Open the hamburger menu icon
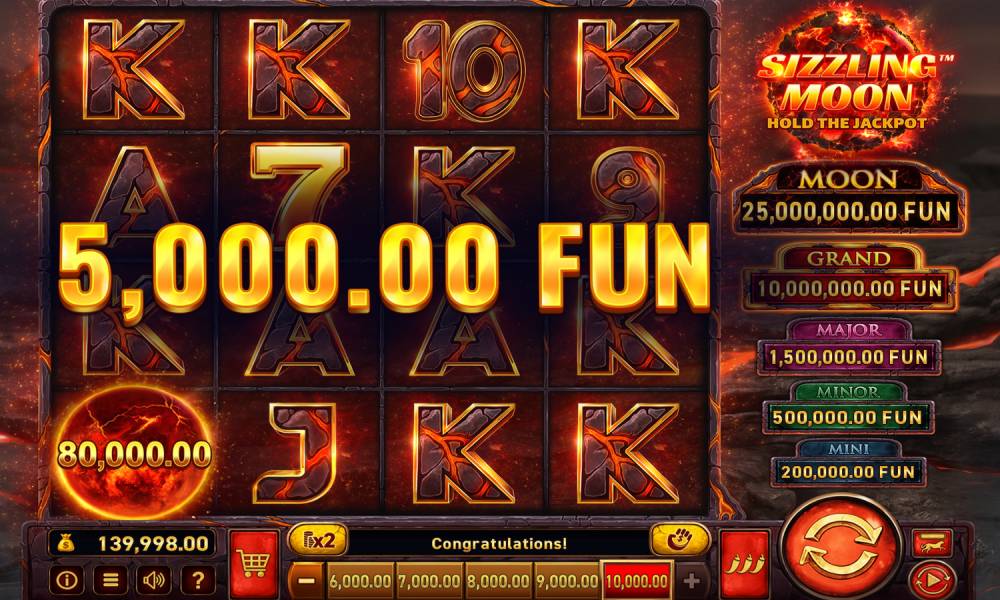Viewport: 1000px width, 600px height. tap(110, 580)
